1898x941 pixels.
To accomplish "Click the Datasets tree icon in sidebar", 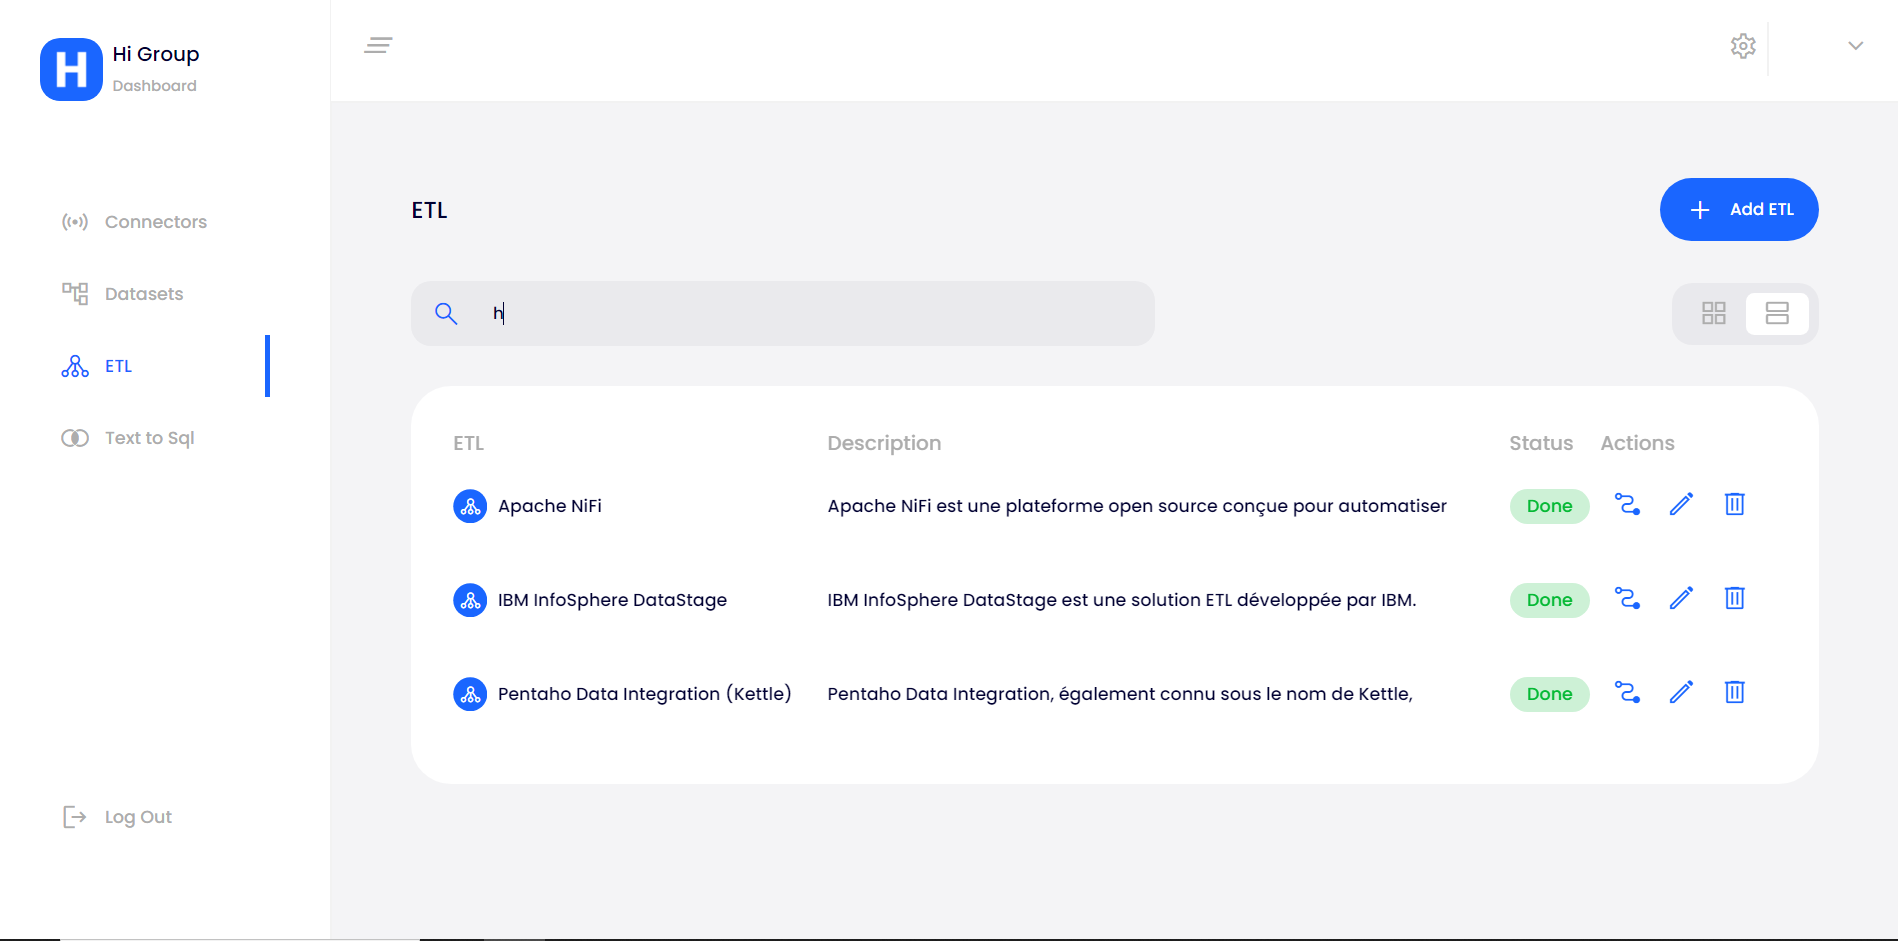I will click(75, 294).
